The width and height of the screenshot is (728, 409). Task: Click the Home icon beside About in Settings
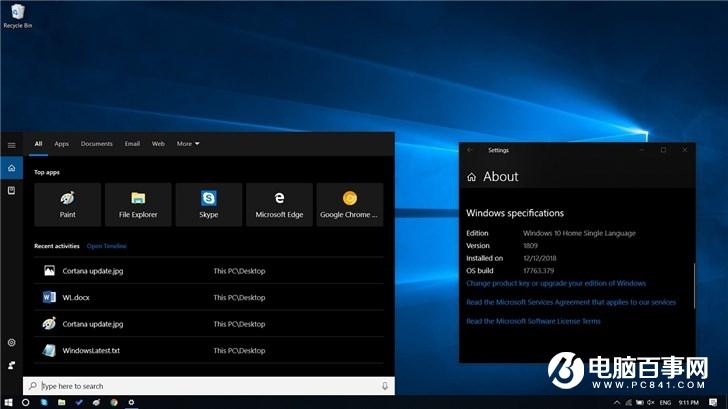click(471, 177)
